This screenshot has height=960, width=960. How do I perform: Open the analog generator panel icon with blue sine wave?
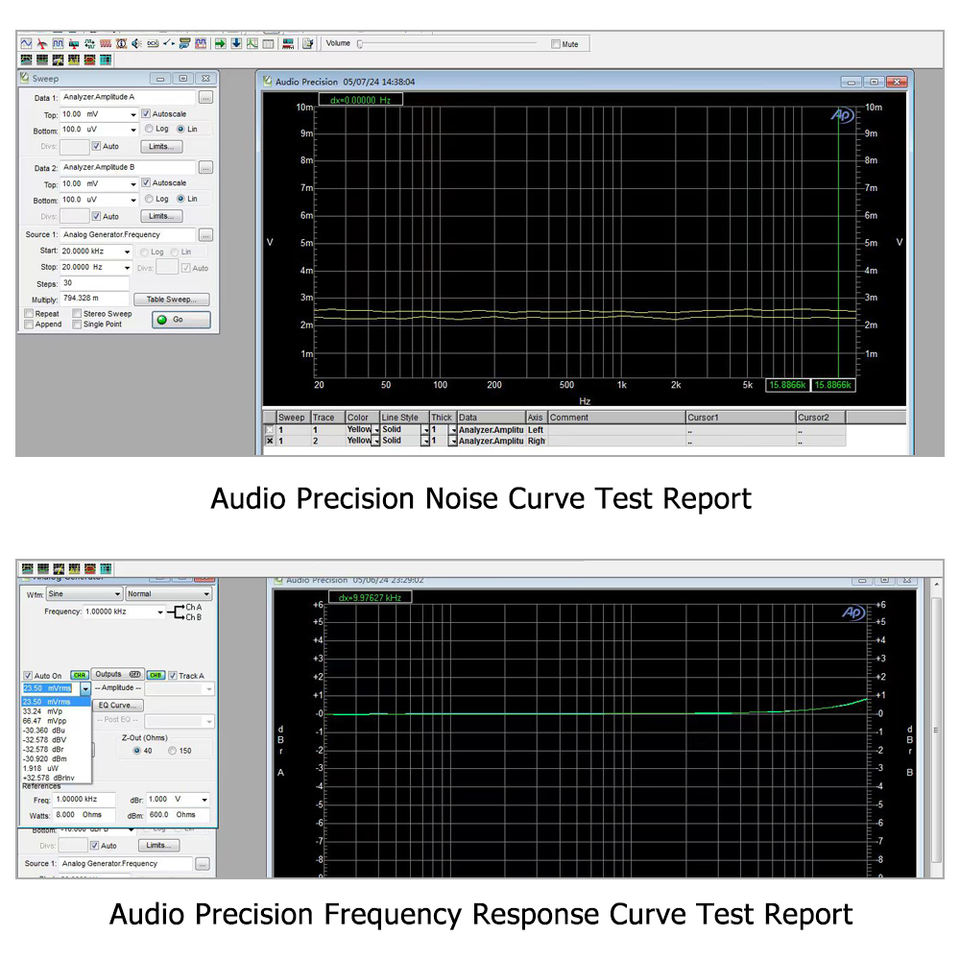tap(26, 43)
